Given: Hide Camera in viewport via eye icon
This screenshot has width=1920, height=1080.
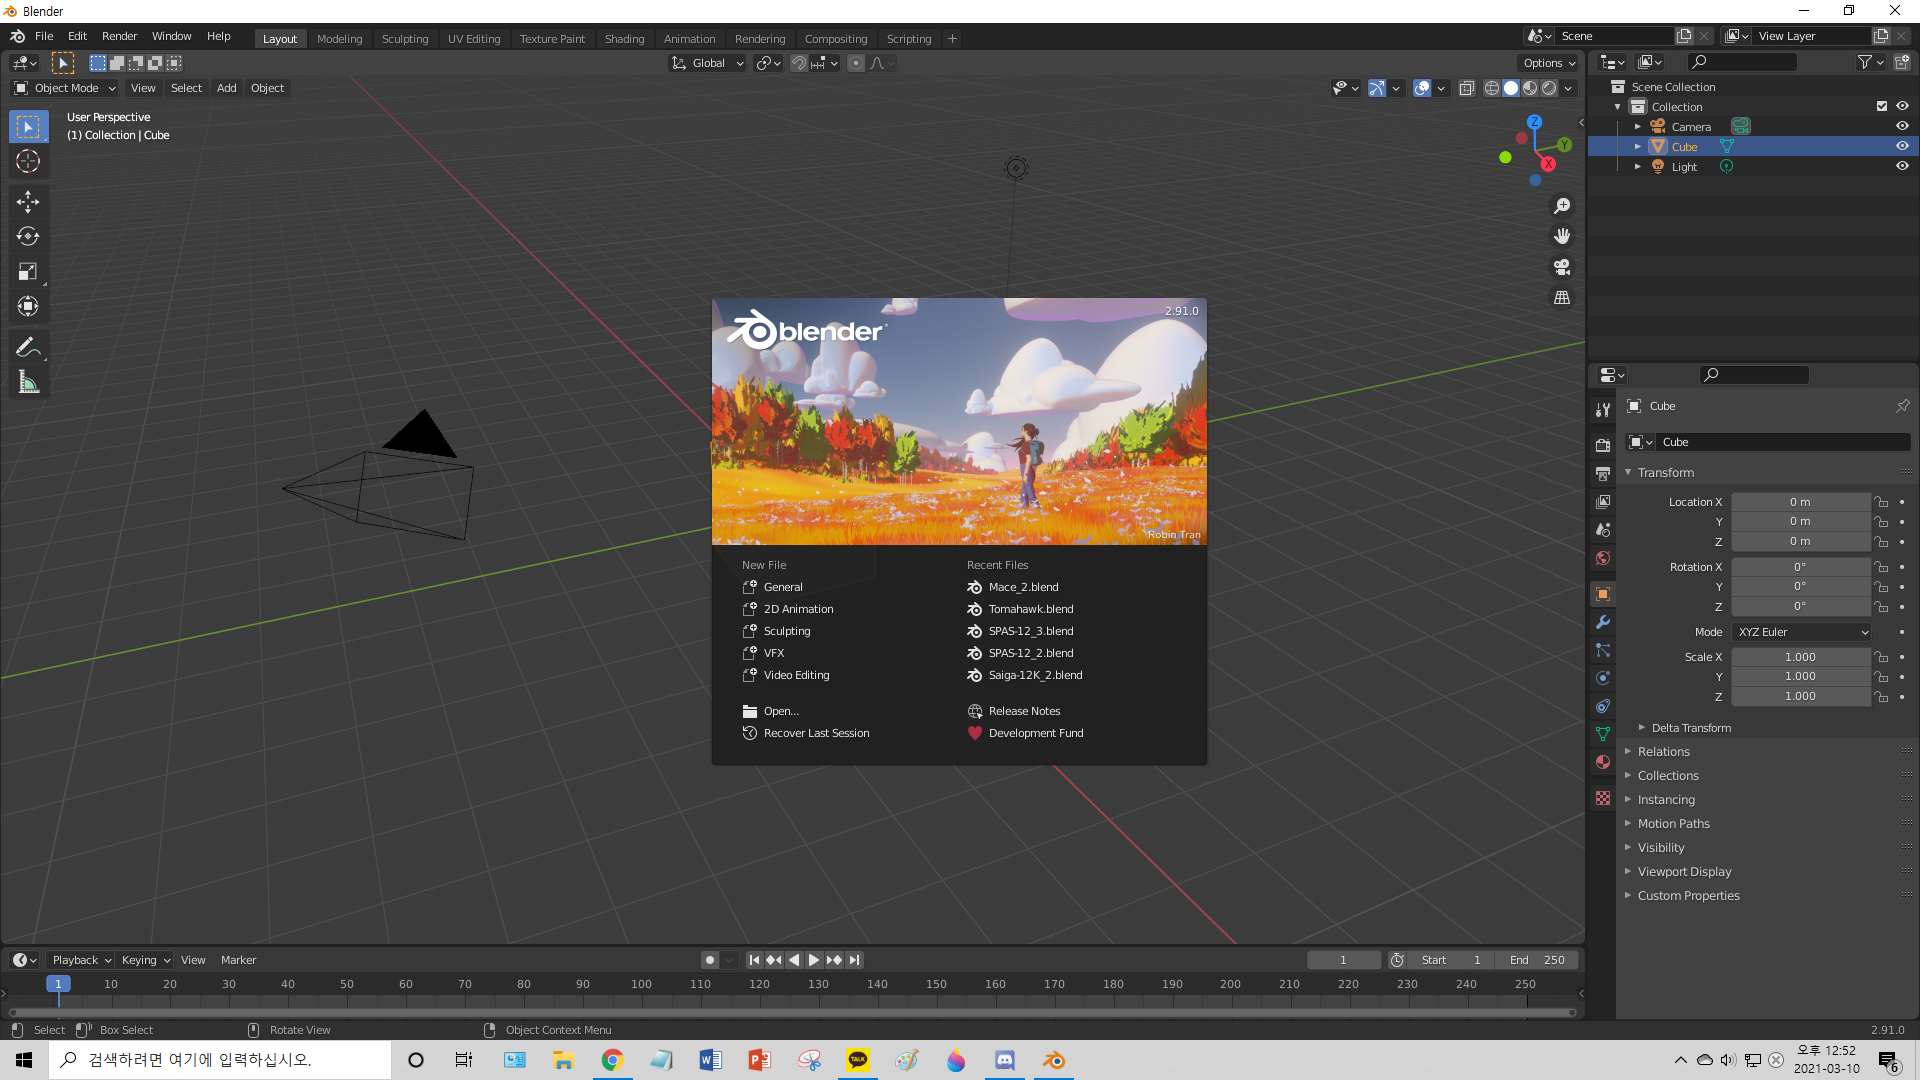Looking at the screenshot, I should click(1902, 127).
